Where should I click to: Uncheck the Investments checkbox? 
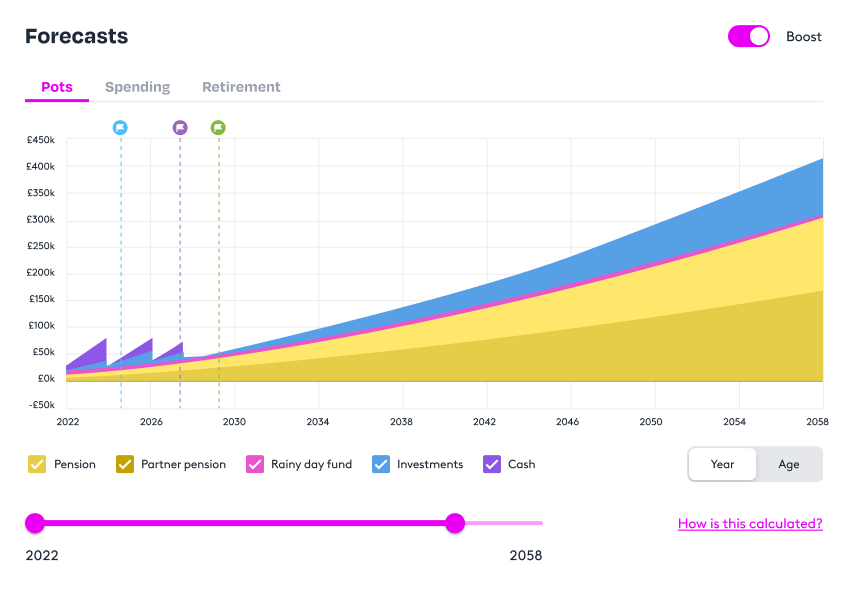tap(381, 464)
